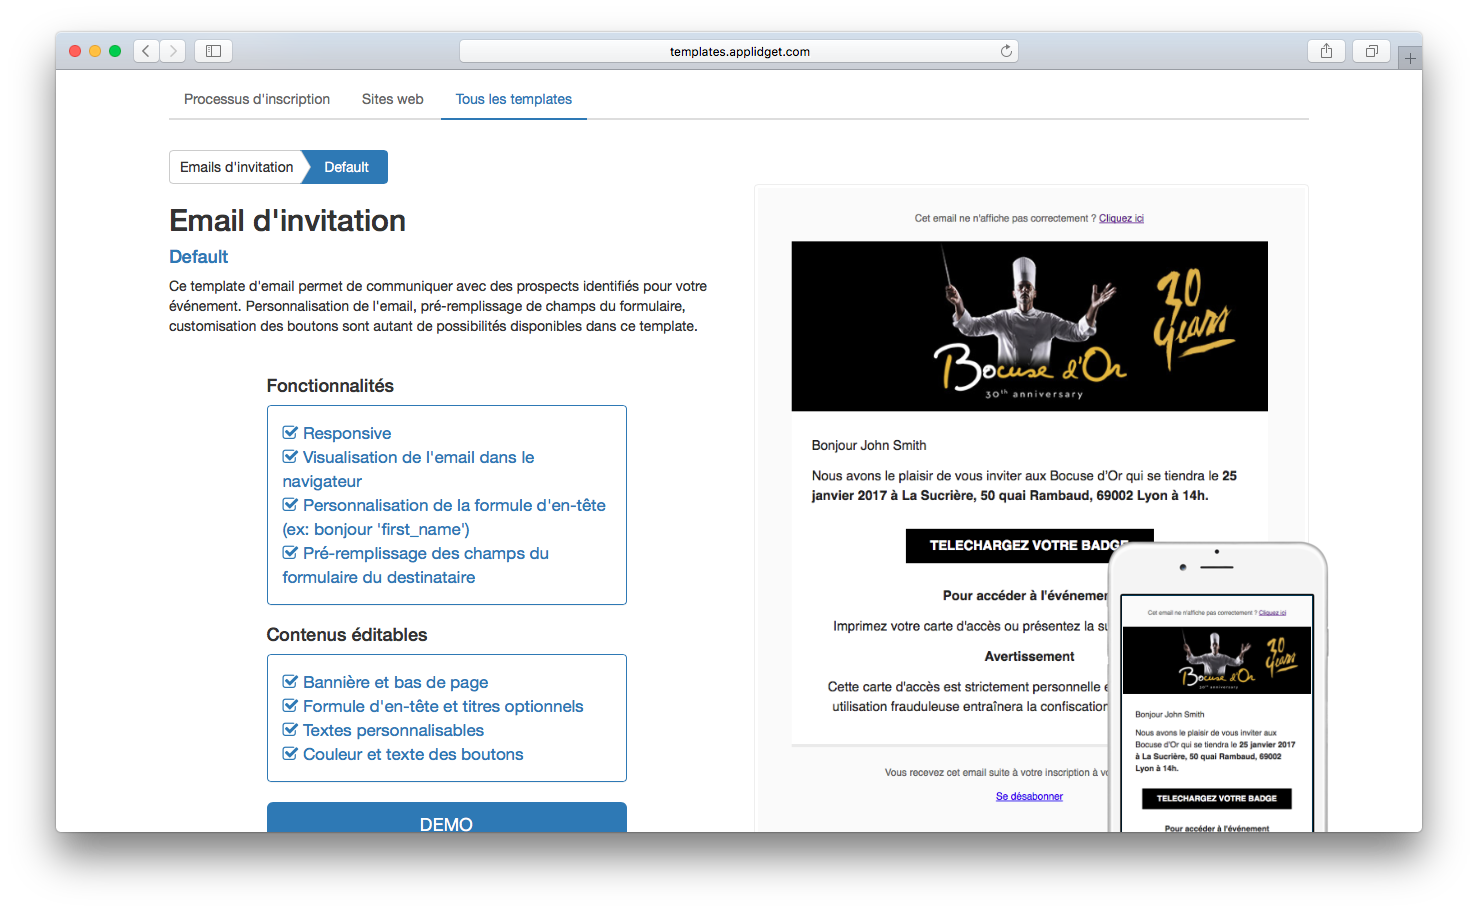Screen dimensions: 1478x912
Task: Click the blue Default subtitle link
Action: [199, 257]
